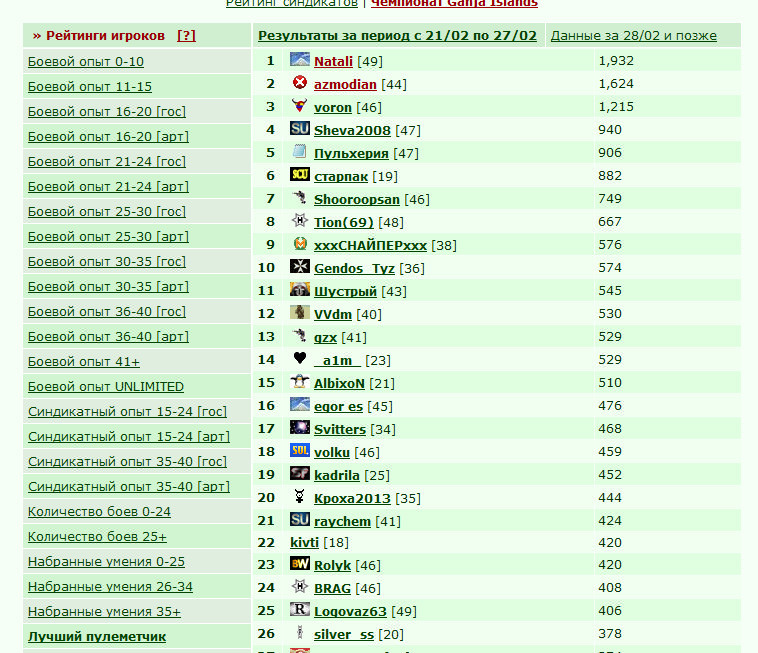The width and height of the screenshot is (758, 653).
Task: Click rank number 22 in the table
Action: [x=266, y=543]
